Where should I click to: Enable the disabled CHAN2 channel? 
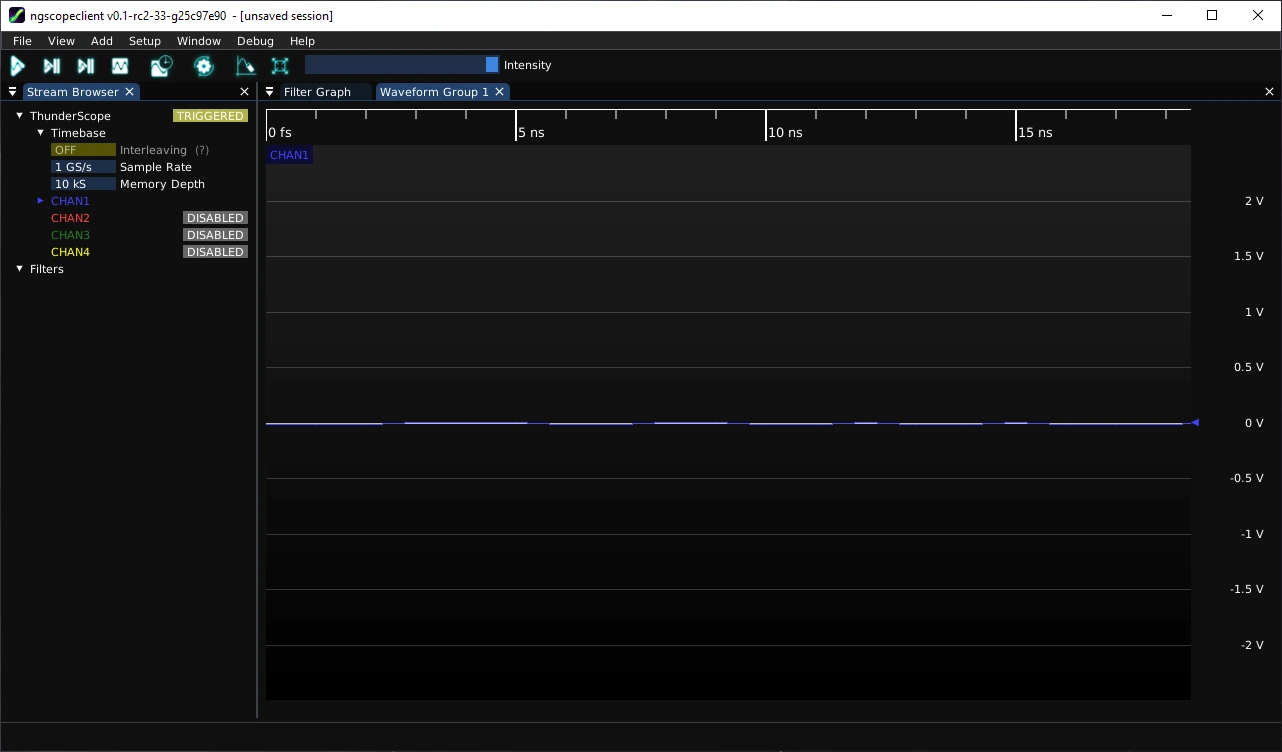(214, 217)
